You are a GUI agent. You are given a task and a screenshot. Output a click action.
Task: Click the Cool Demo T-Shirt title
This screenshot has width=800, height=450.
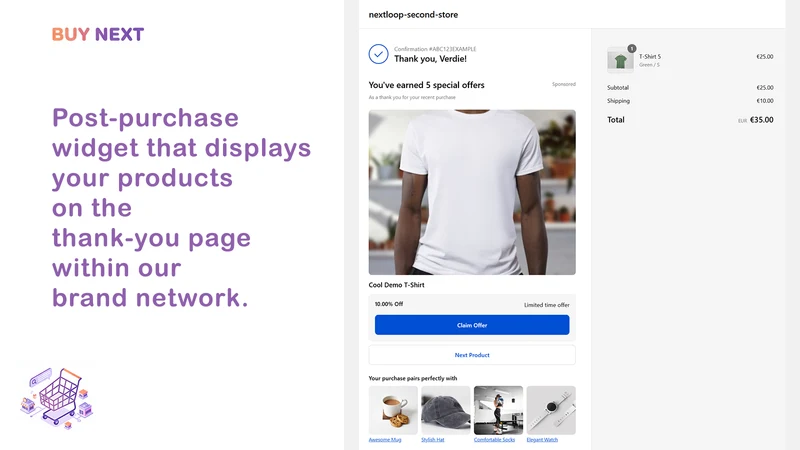click(396, 285)
